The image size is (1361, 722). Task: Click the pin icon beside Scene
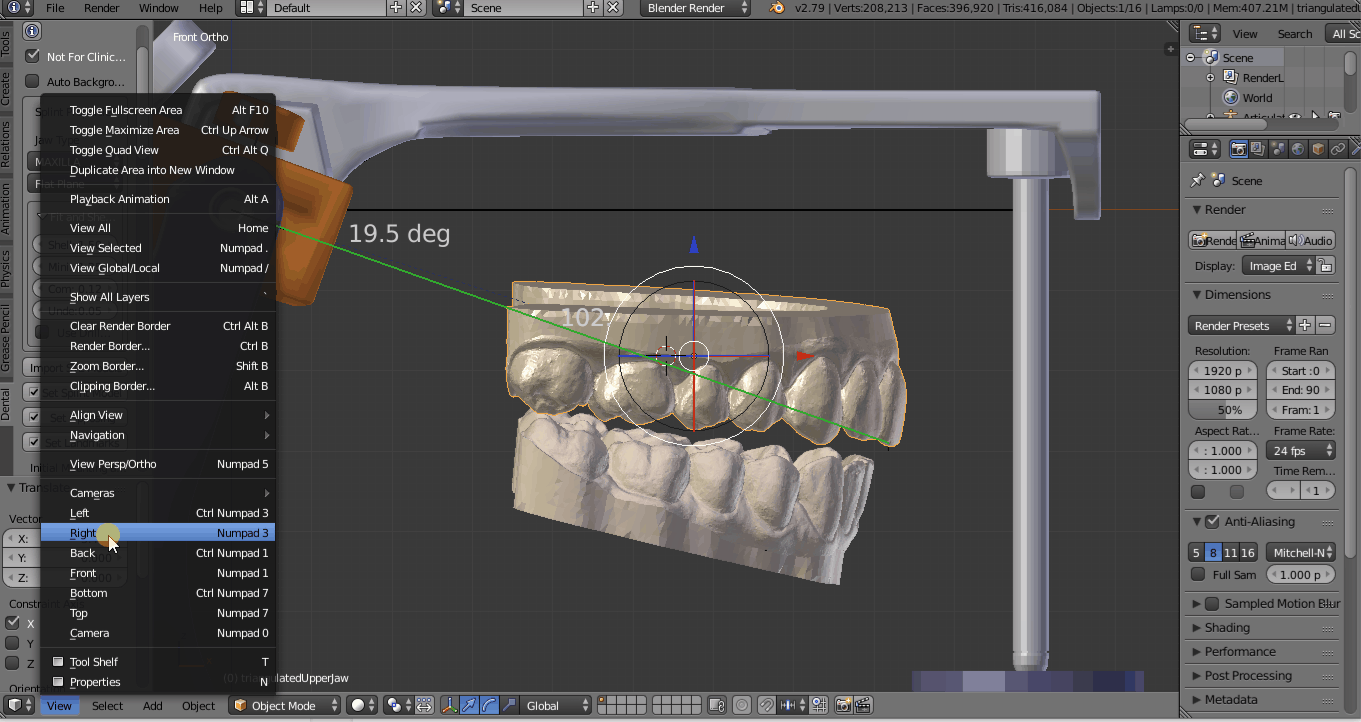coord(1198,180)
